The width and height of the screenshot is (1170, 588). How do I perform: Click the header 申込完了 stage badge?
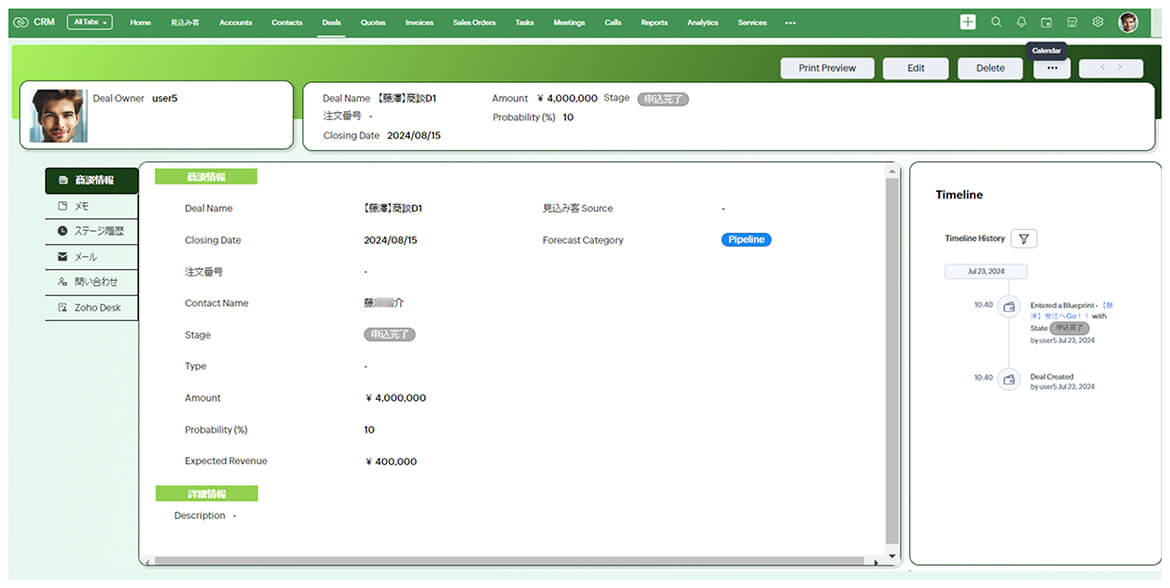(663, 98)
